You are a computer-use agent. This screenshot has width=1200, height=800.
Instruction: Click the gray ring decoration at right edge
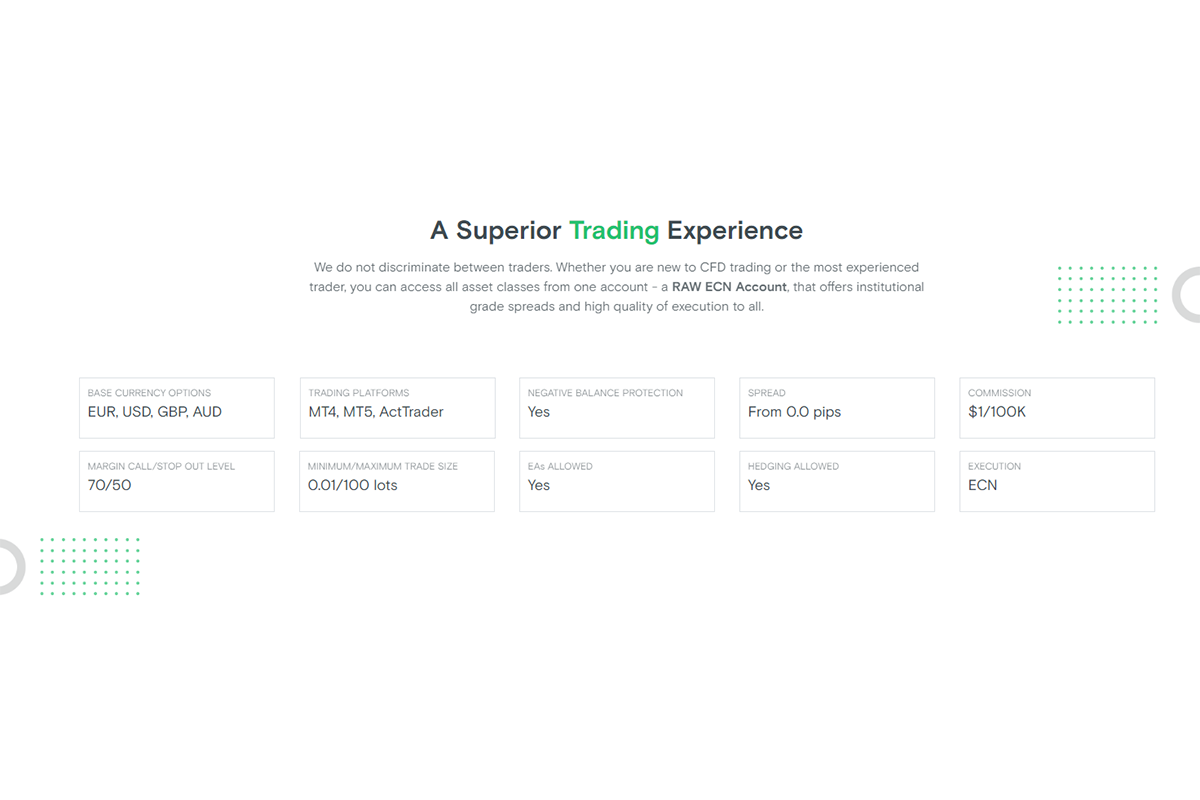click(x=1186, y=295)
